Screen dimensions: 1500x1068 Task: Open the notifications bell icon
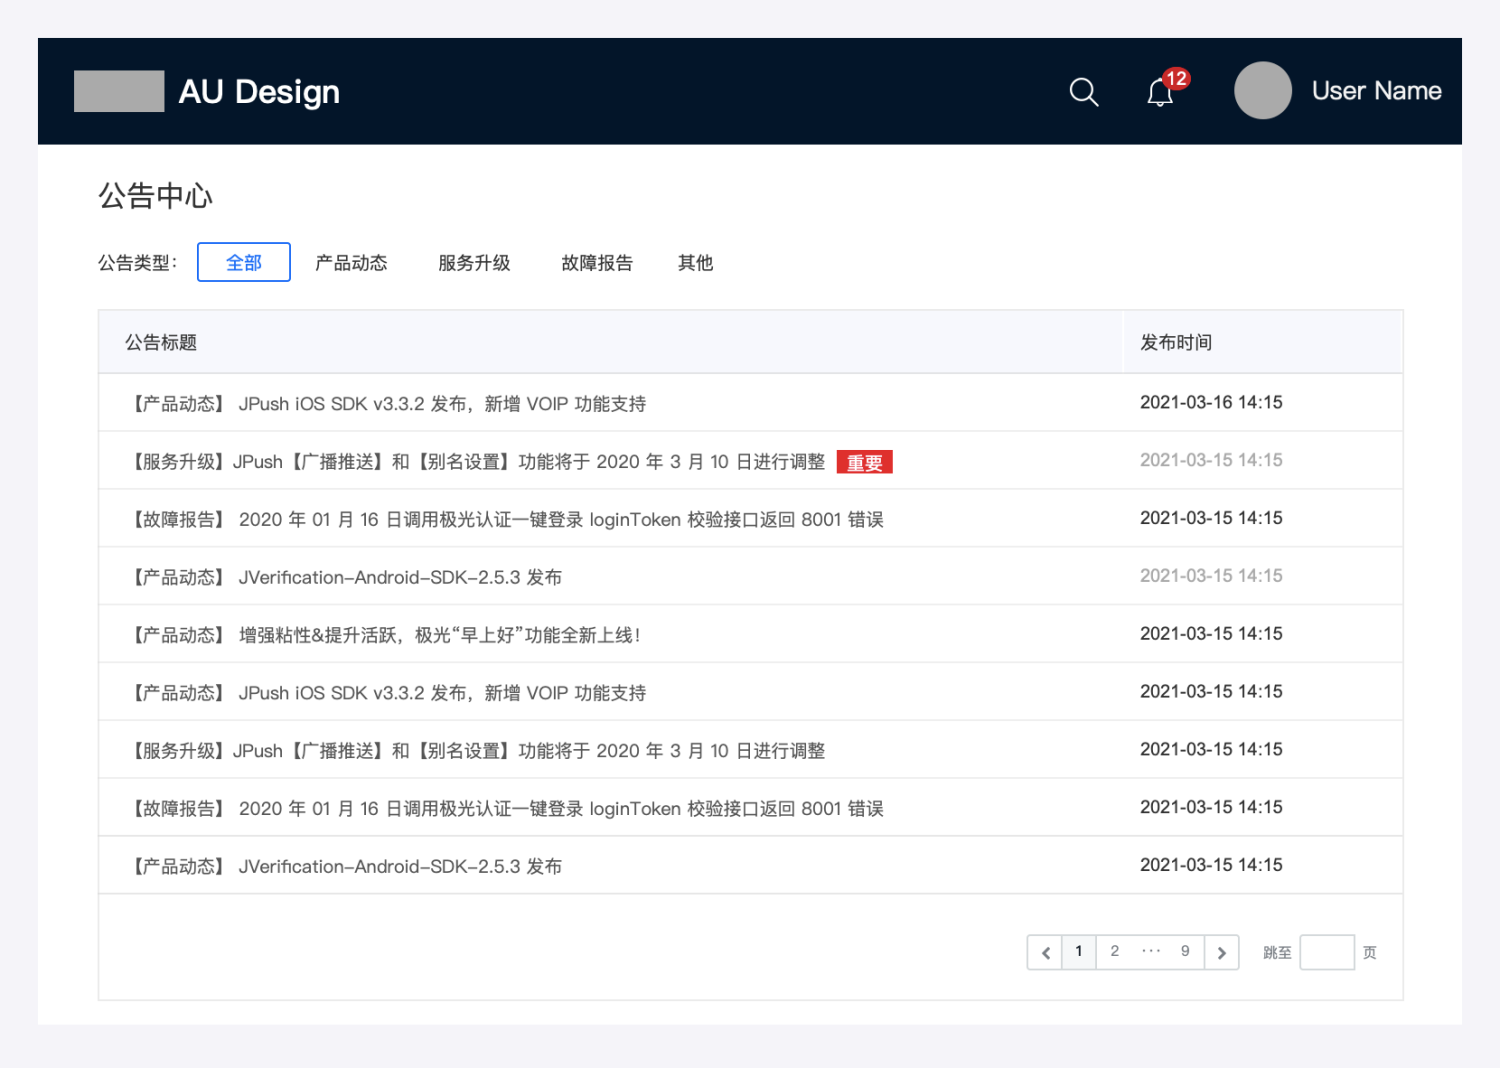point(1160,93)
